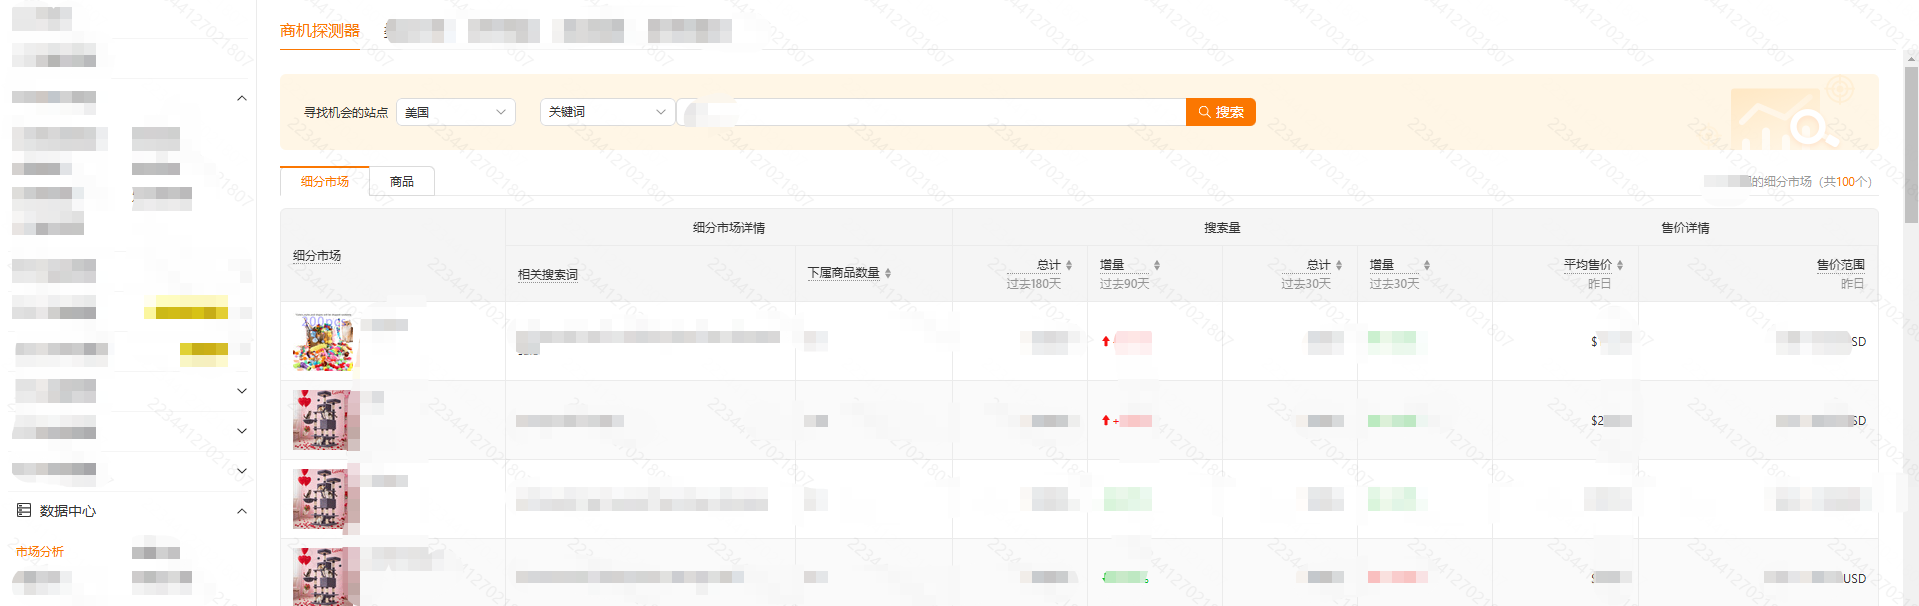1919x606 pixels.
Task: Open the 商机探测器 top tab
Action: tap(320, 31)
